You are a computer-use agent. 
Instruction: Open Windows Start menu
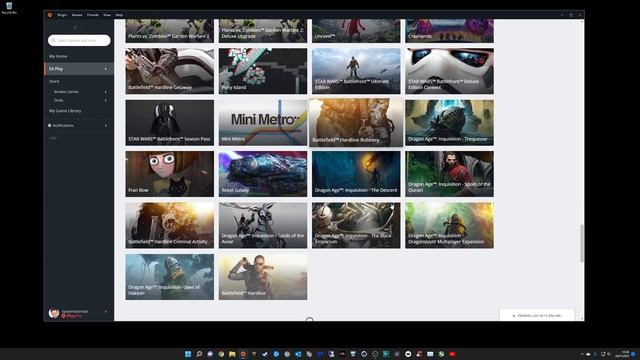pyautogui.click(x=188, y=354)
